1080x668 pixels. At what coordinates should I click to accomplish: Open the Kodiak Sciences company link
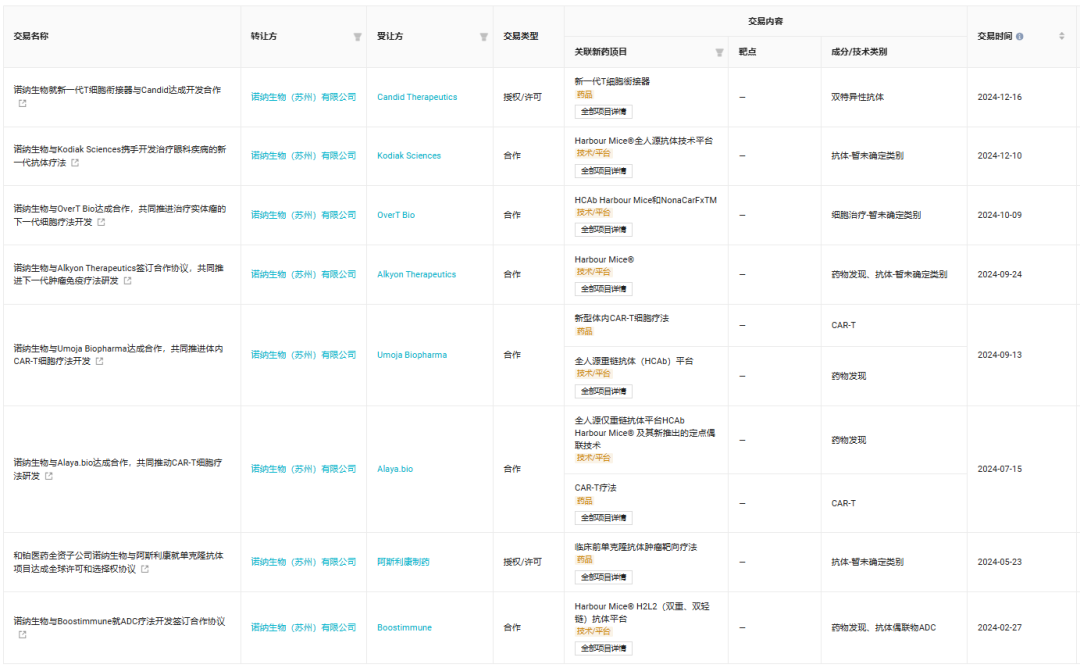[x=408, y=156]
